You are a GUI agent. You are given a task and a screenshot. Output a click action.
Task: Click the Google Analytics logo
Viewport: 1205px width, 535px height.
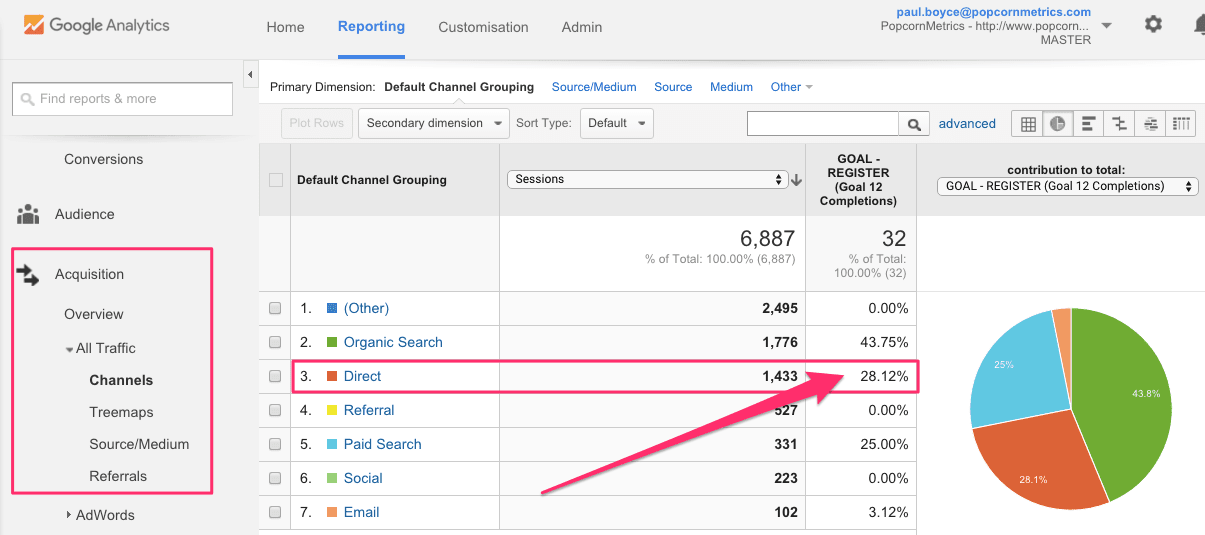(x=97, y=25)
